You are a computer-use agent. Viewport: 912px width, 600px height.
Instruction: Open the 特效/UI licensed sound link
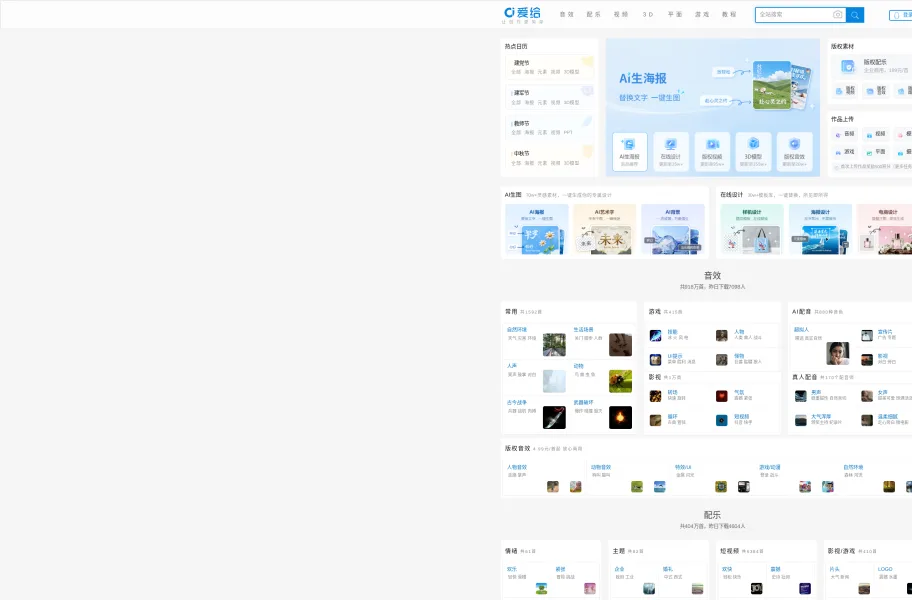tap(683, 467)
